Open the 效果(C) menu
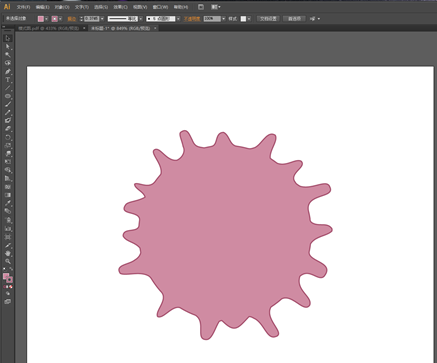 pyautogui.click(x=120, y=7)
